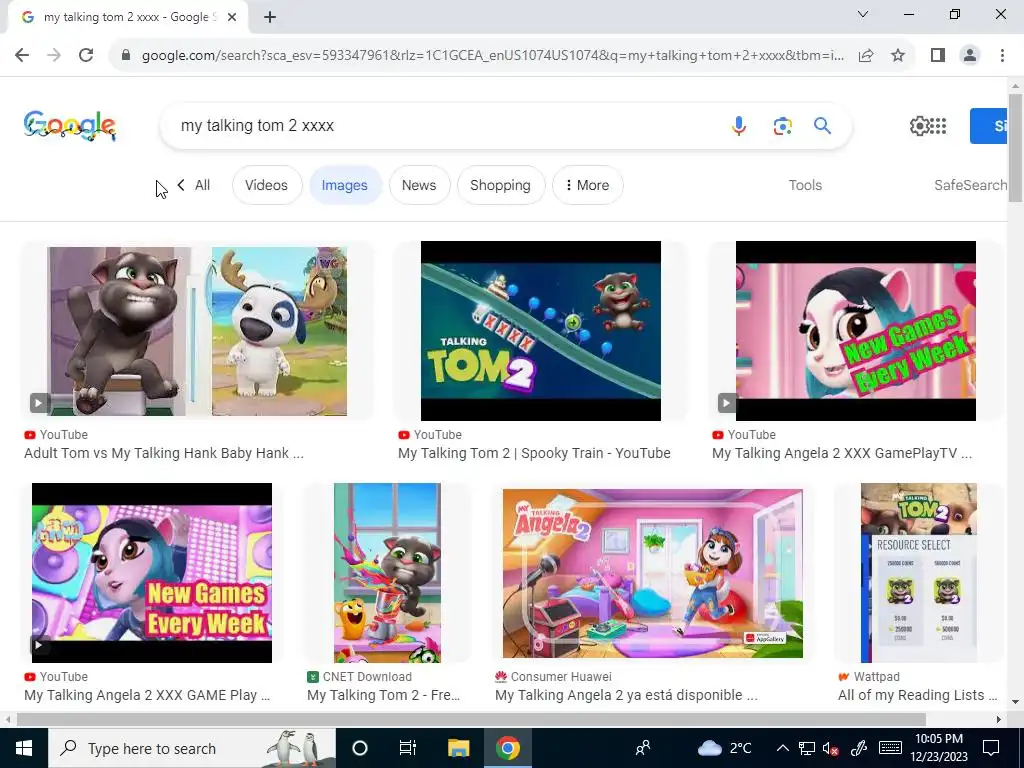1024x768 pixels.
Task: Open Google quick settings gear
Action: [x=919, y=125]
